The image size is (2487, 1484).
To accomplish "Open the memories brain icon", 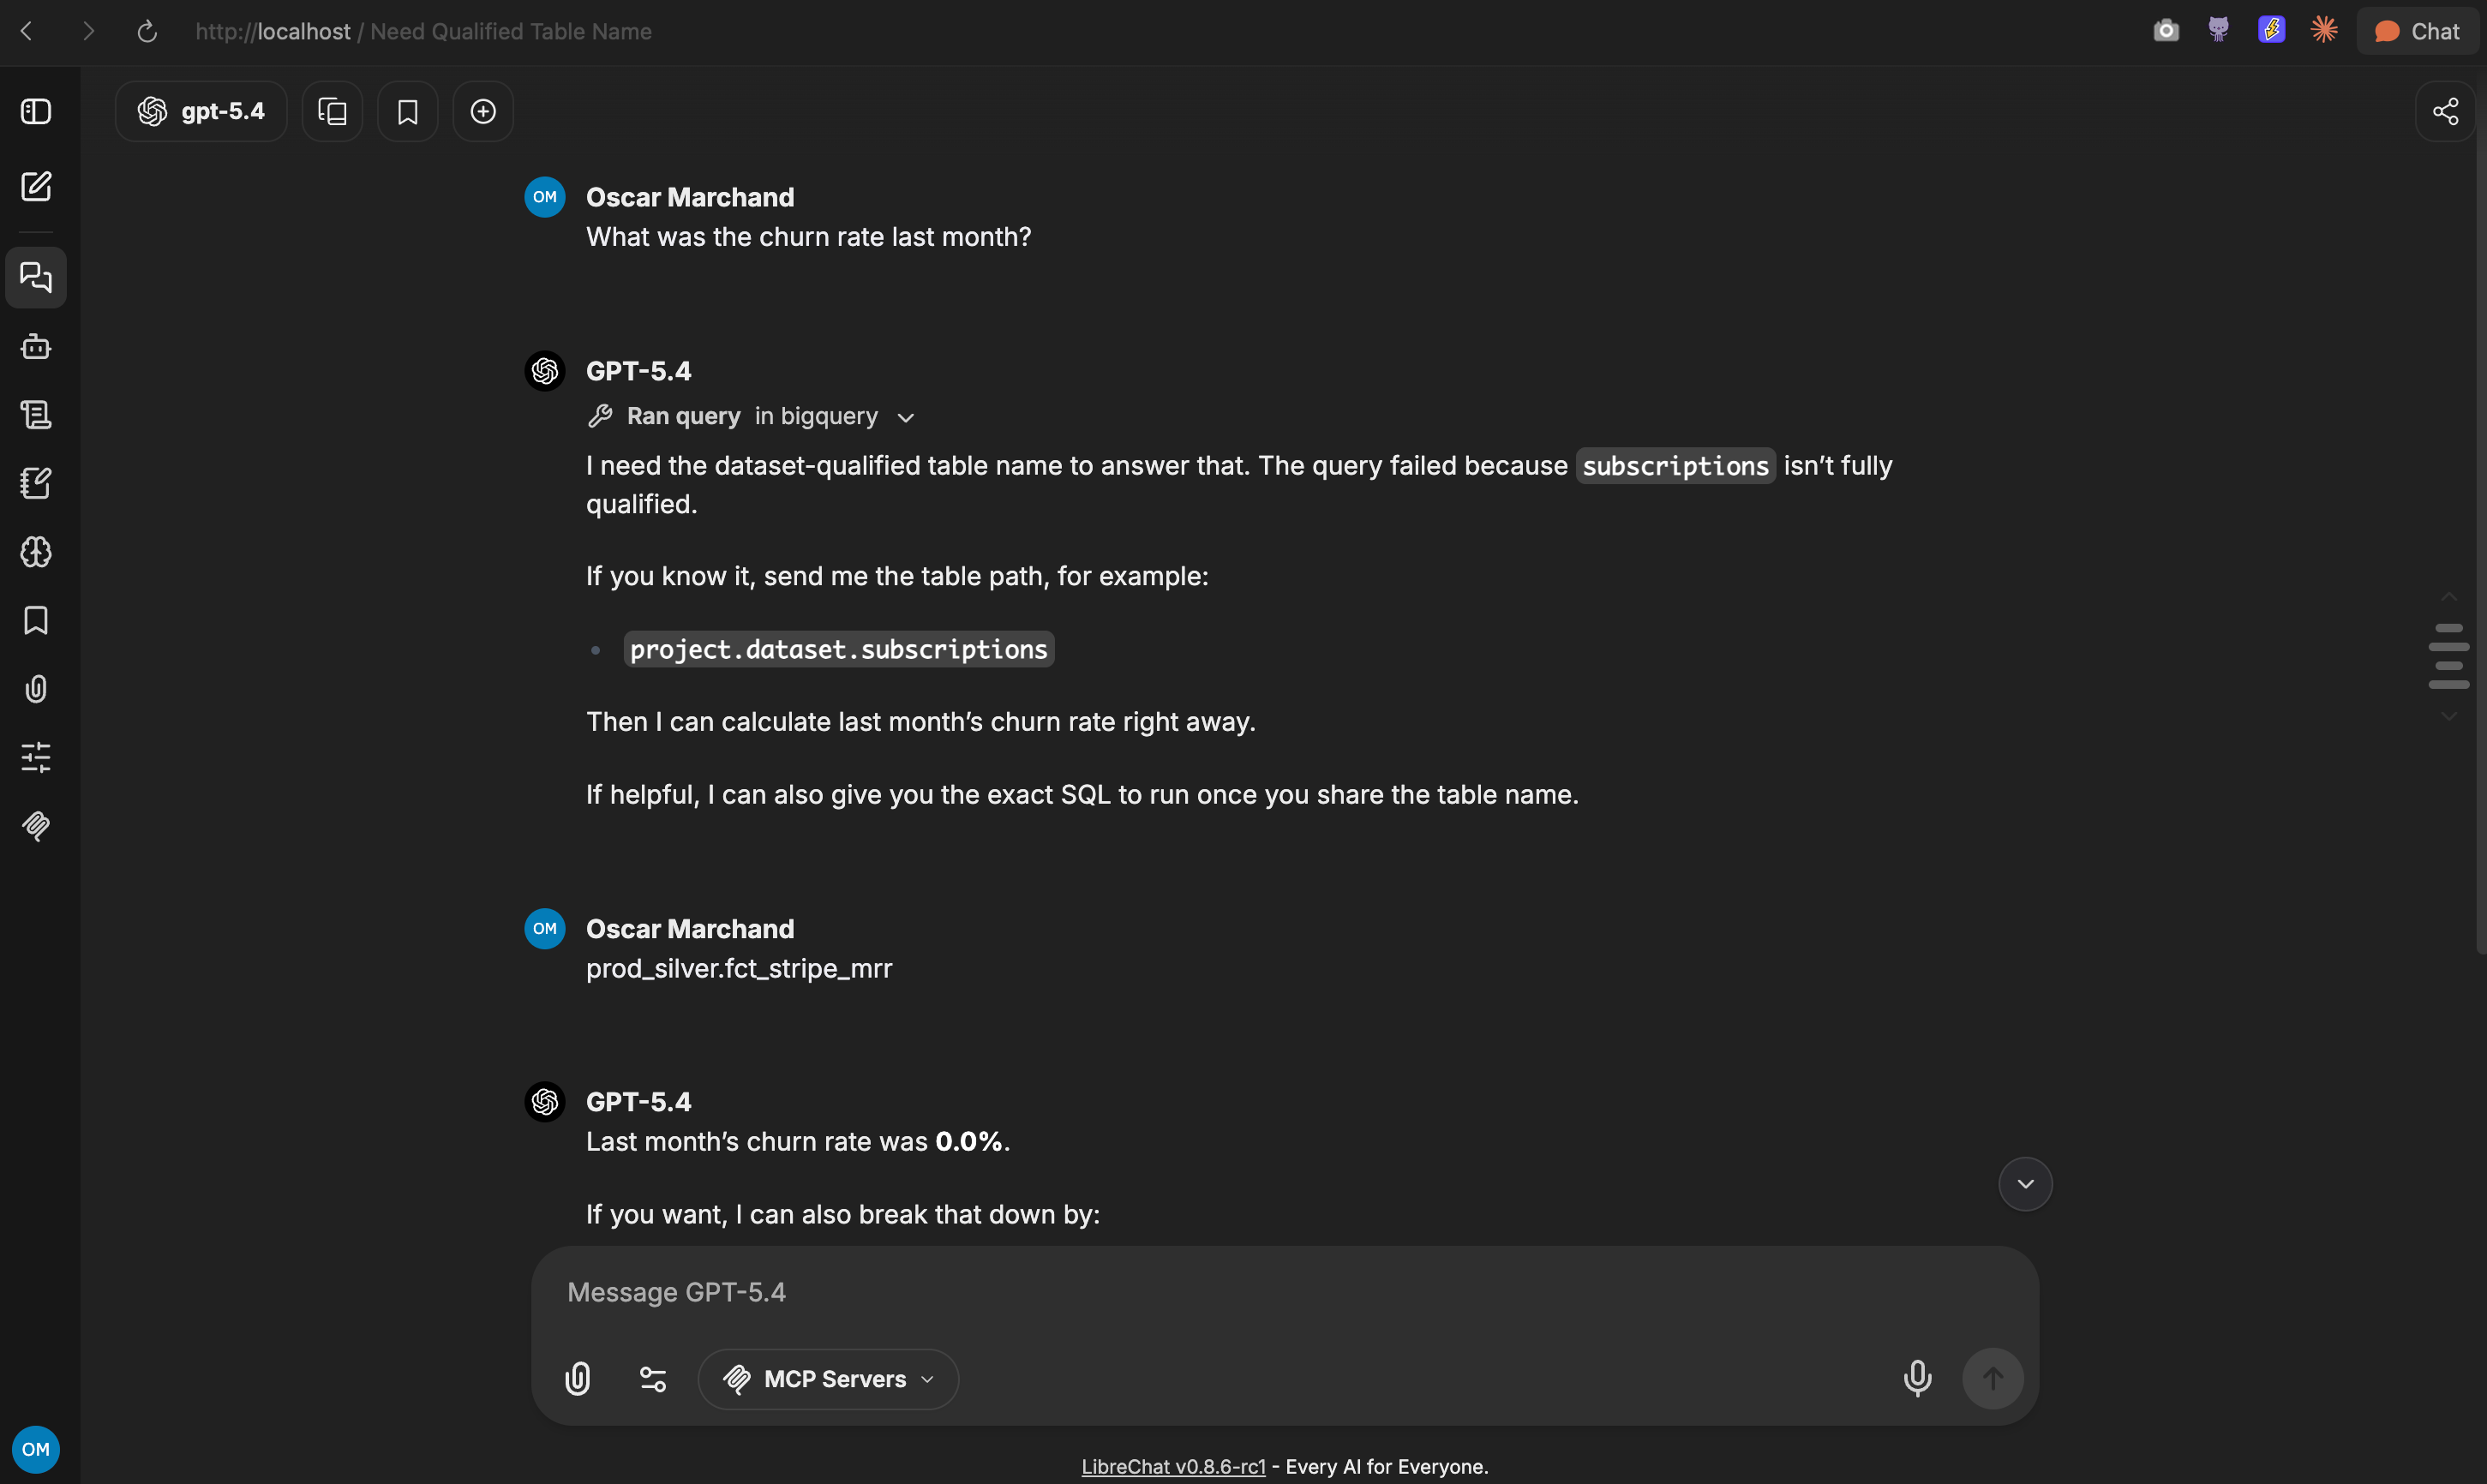I will tap(36, 552).
